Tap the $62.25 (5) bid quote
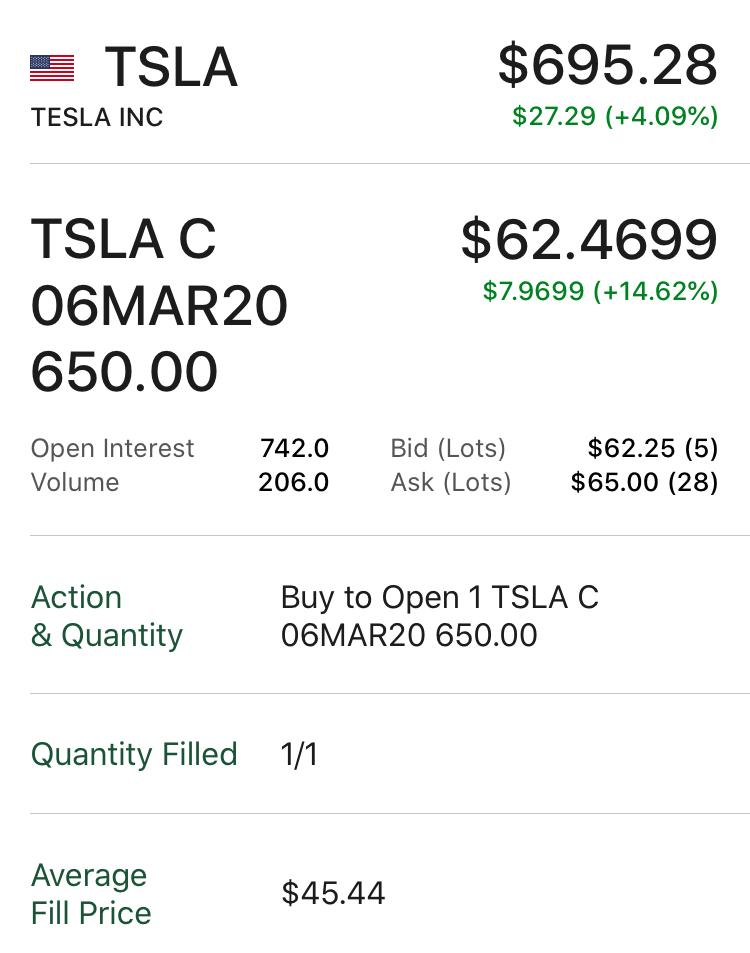The height and width of the screenshot is (953, 750). 653,448
